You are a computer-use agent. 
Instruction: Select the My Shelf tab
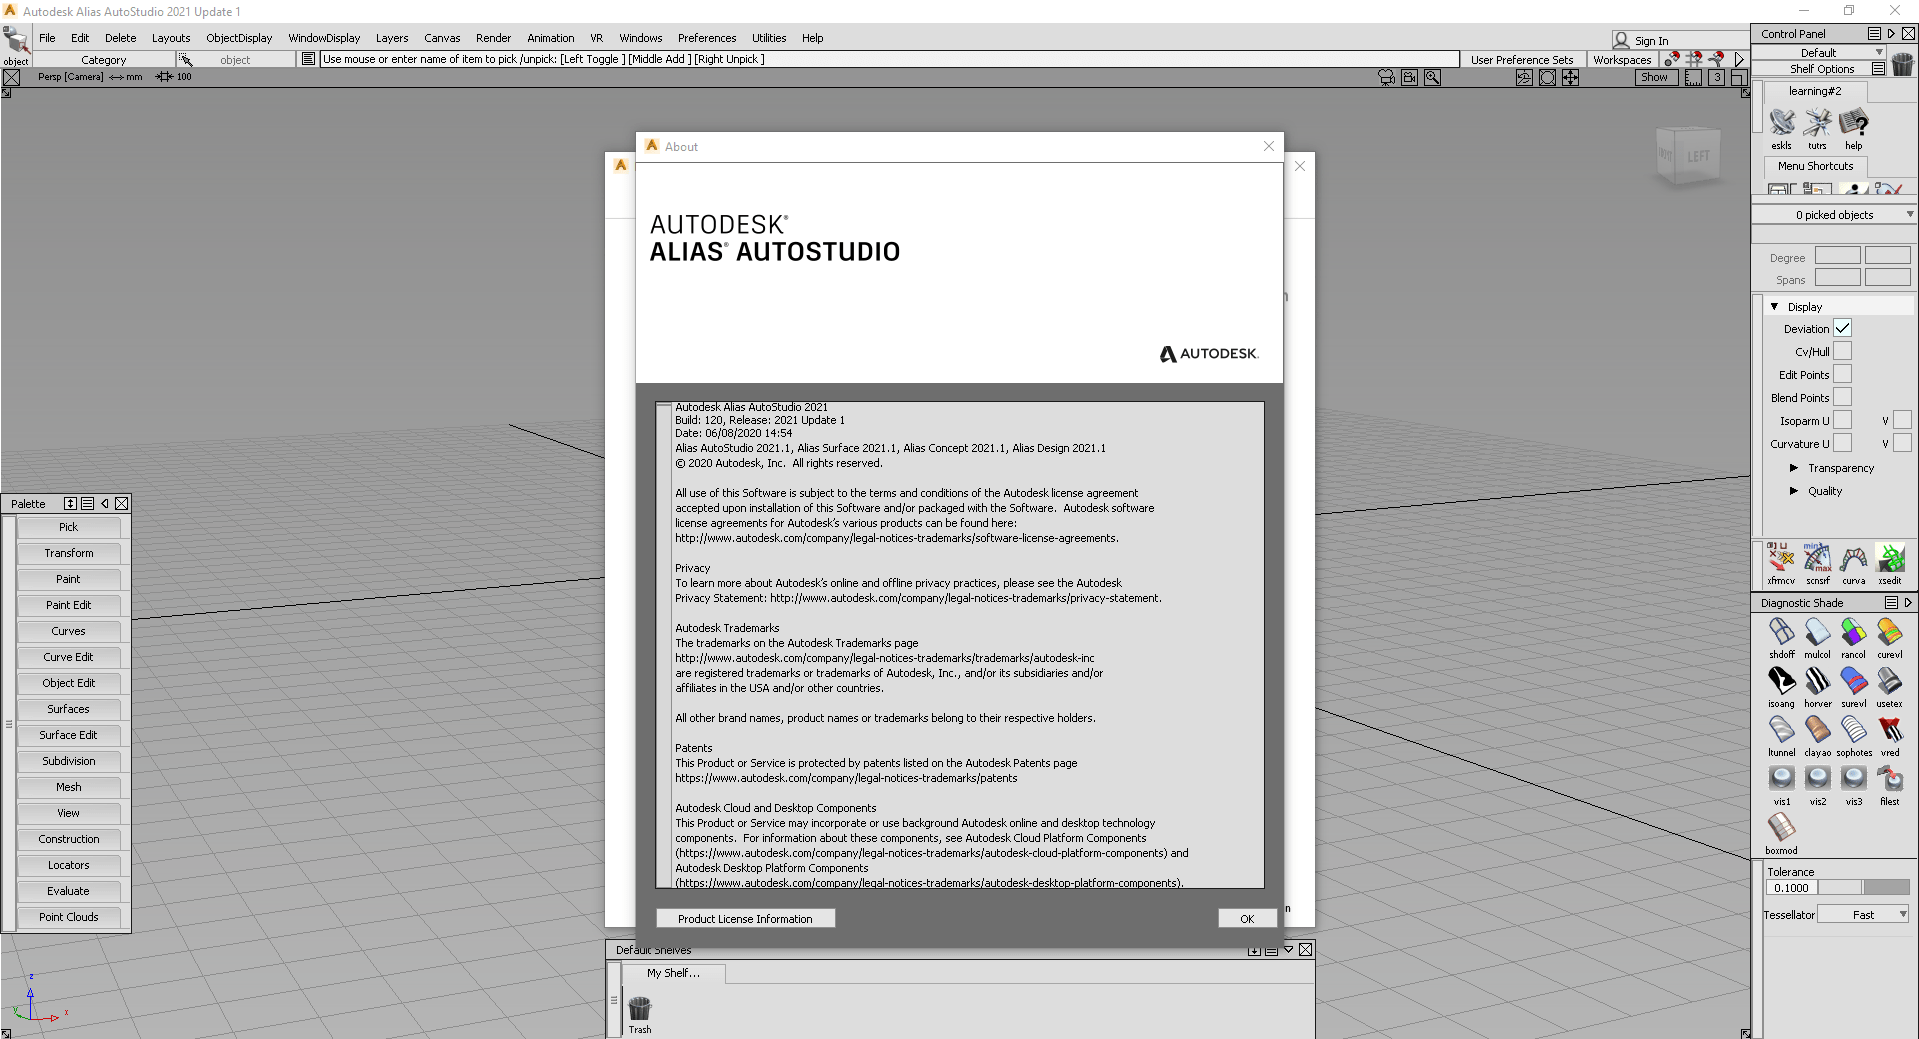(673, 973)
